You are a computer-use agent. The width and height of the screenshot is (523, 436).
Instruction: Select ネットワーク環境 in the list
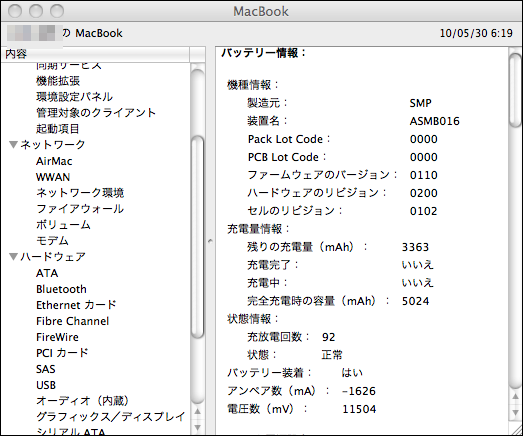(x=80, y=192)
